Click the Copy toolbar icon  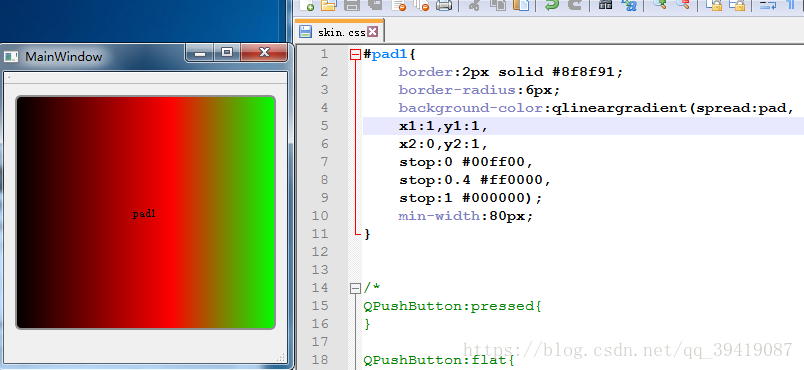(x=497, y=5)
